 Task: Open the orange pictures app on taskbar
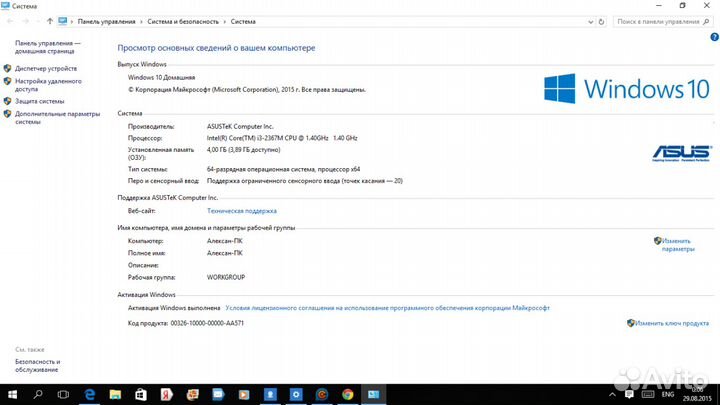coord(192,394)
